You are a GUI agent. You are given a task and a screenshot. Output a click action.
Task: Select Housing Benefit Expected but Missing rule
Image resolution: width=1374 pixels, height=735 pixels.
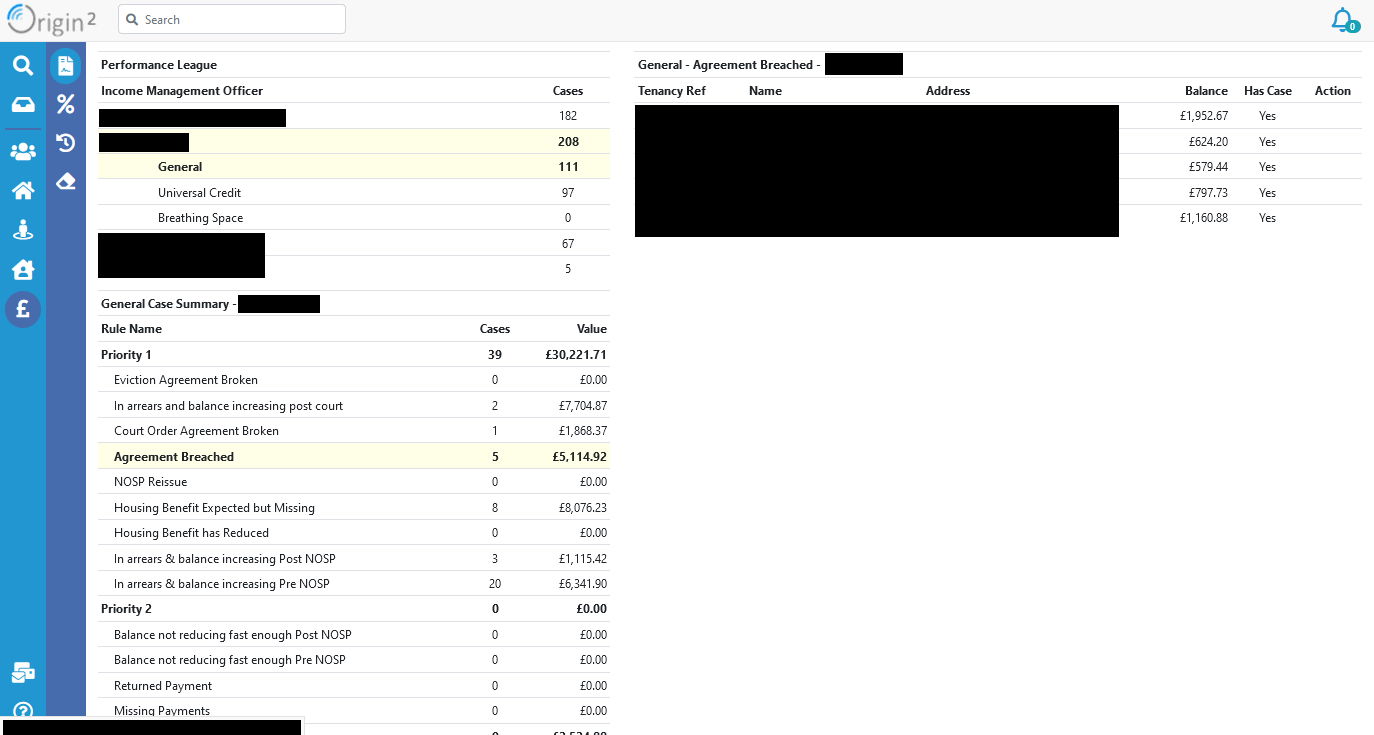pos(354,508)
